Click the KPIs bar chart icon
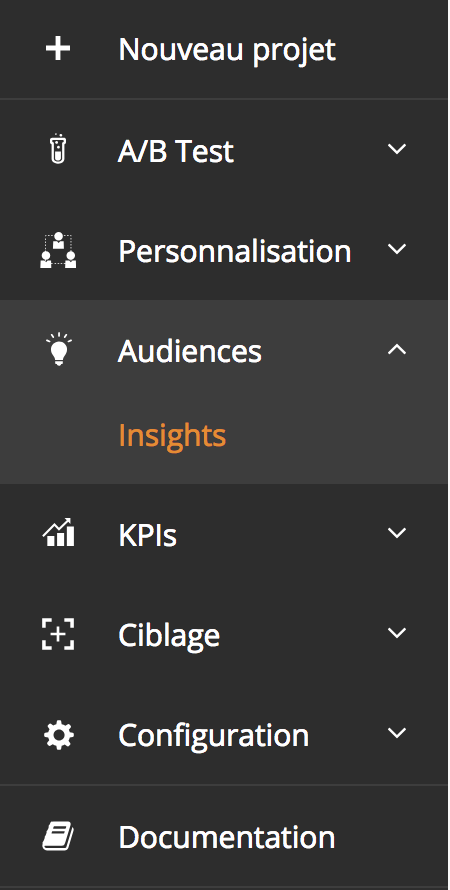This screenshot has height=890, width=450. tap(58, 532)
